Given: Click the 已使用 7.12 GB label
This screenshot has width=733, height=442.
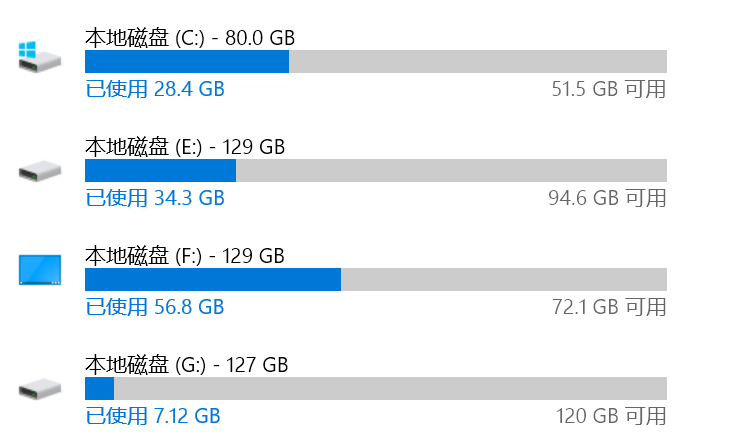Looking at the screenshot, I should coord(153,415).
